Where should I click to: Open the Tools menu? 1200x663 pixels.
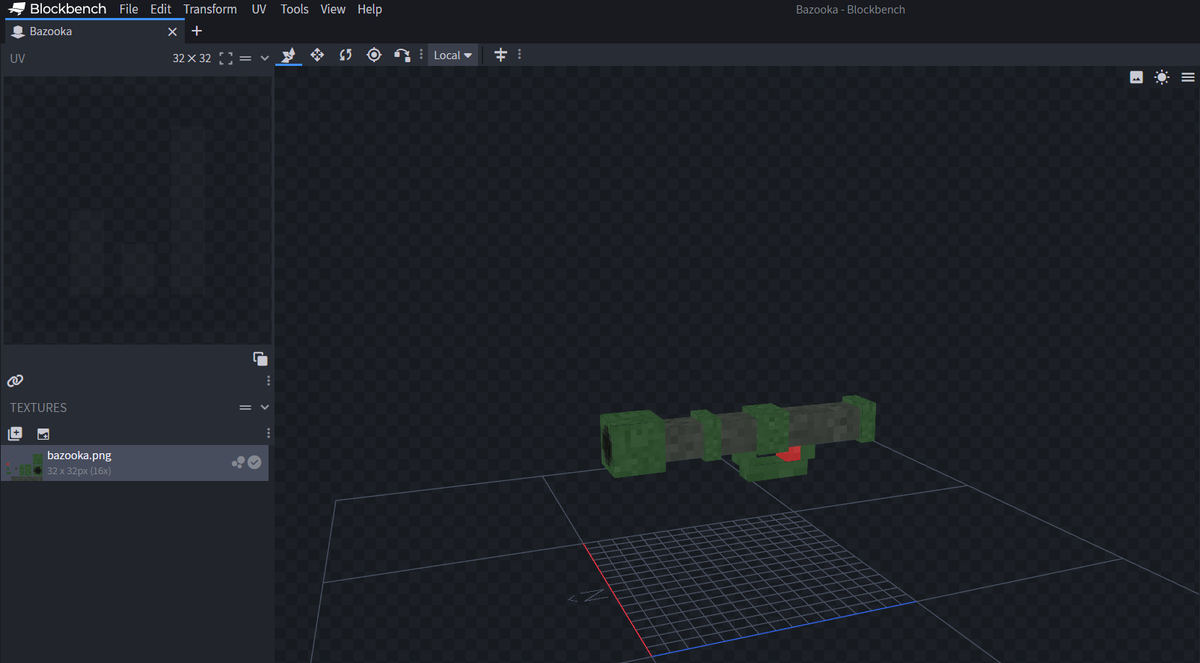click(295, 9)
